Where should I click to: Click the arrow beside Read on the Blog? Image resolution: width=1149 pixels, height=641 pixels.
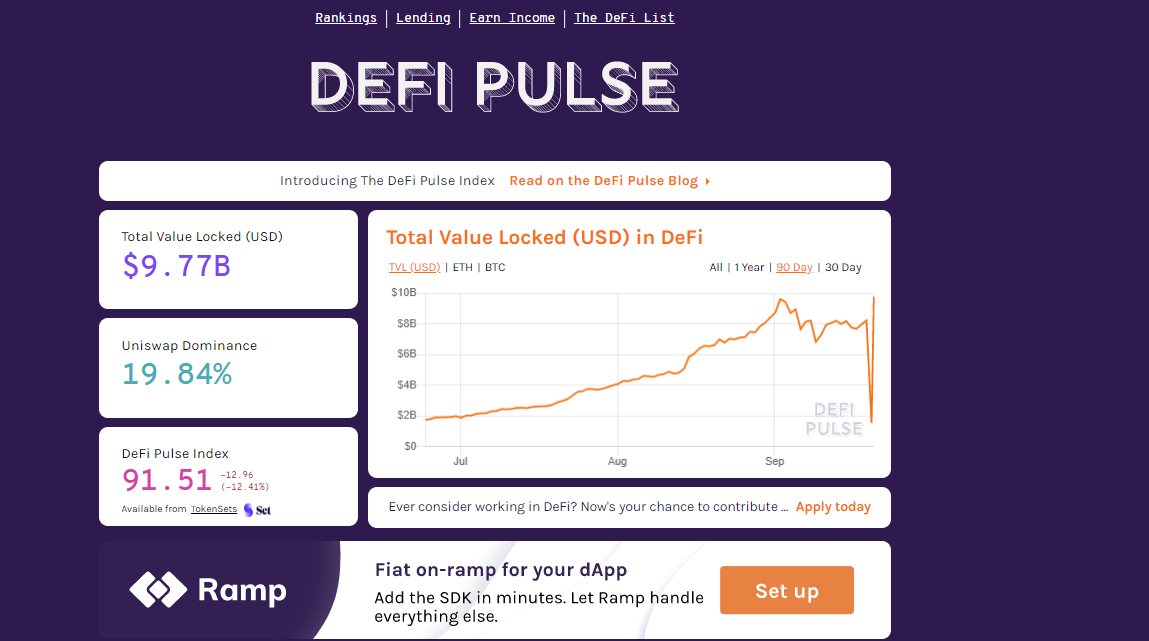707,181
